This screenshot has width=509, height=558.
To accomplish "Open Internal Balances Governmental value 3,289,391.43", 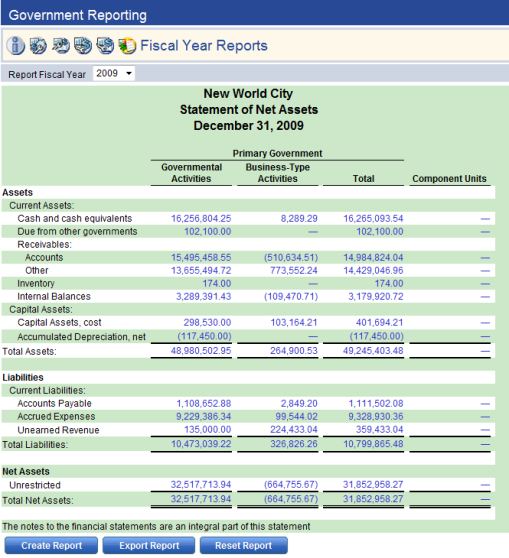I will click(x=204, y=297).
